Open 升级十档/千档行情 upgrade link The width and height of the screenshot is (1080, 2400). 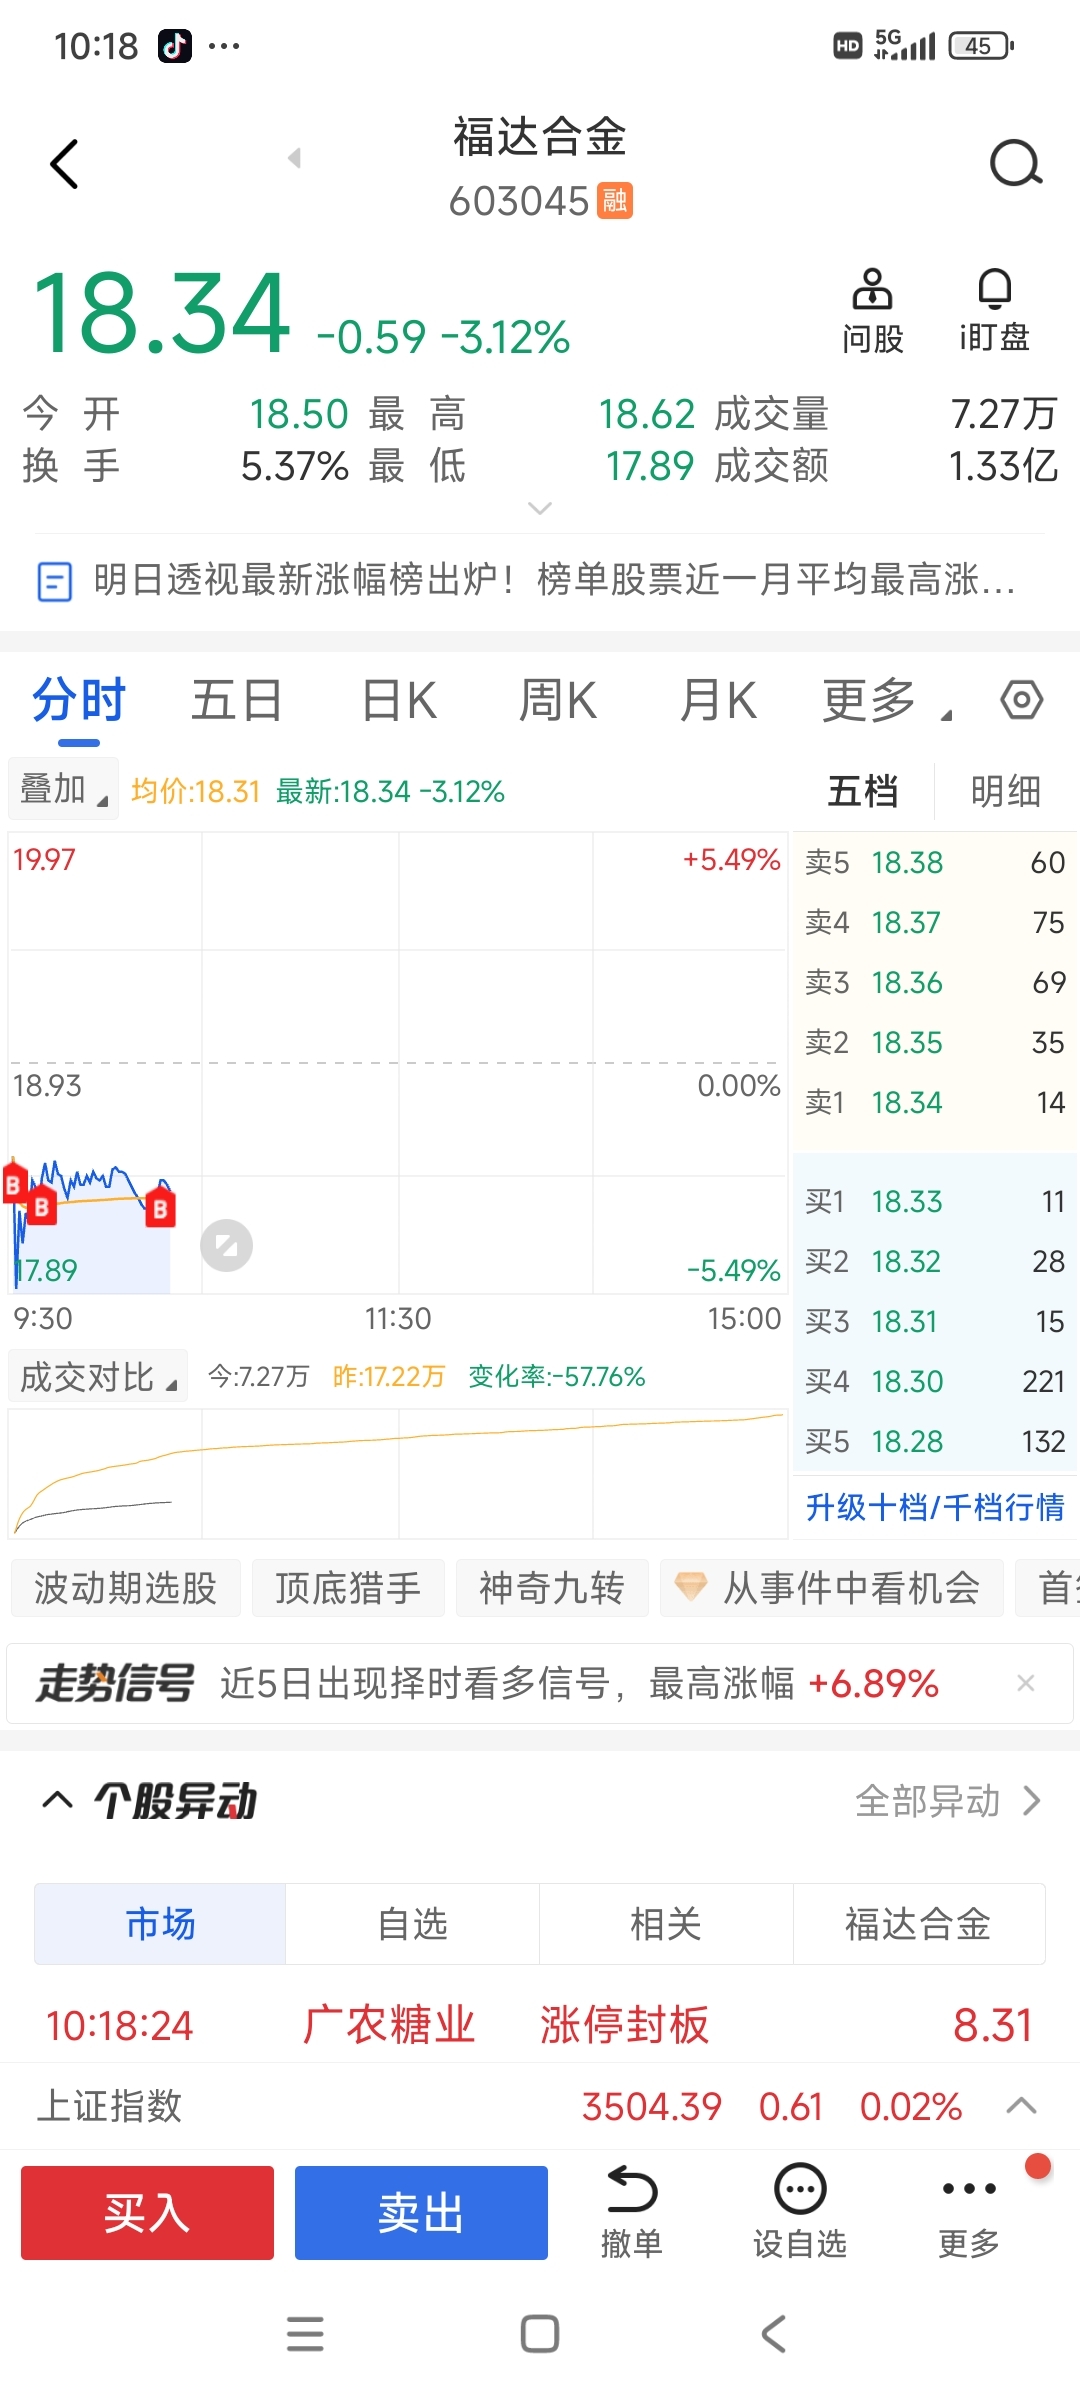[x=935, y=1507]
